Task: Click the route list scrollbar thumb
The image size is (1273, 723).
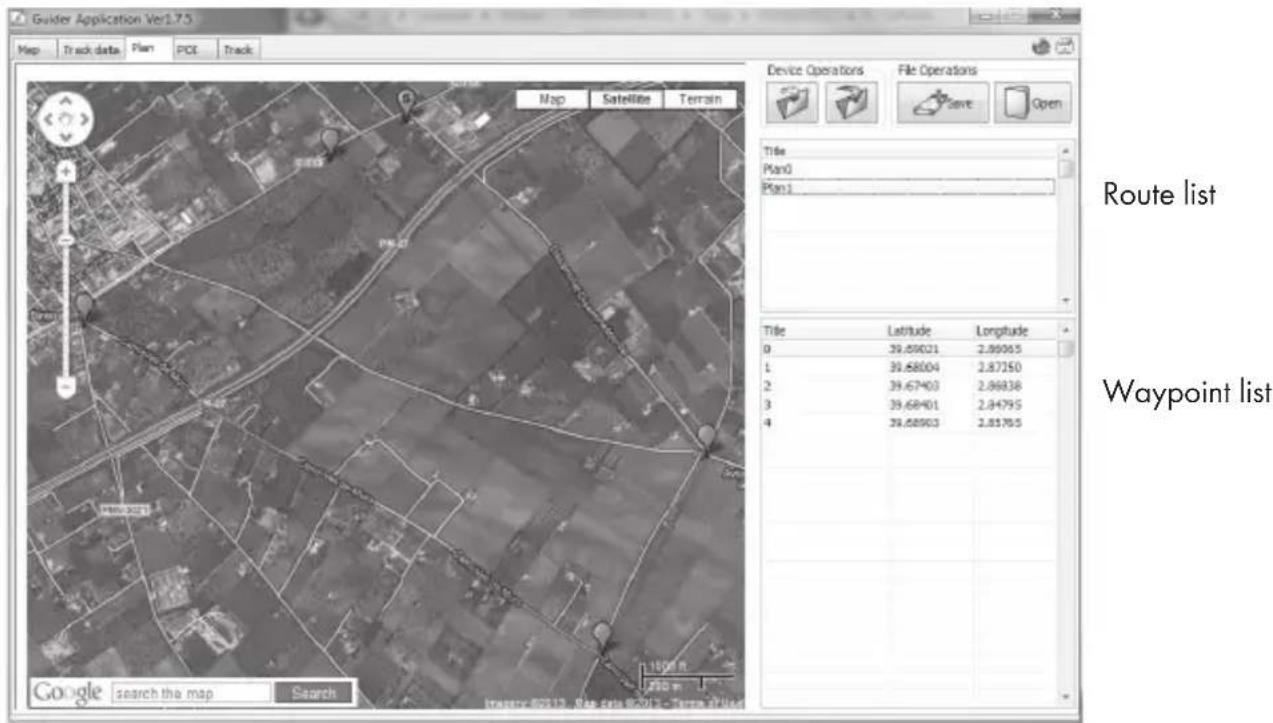Action: [x=1066, y=169]
